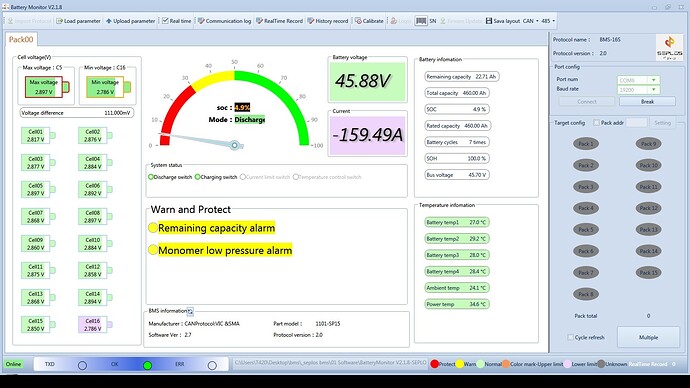Select the Pack 1 target button
The width and height of the screenshot is (690, 388).
tap(586, 144)
